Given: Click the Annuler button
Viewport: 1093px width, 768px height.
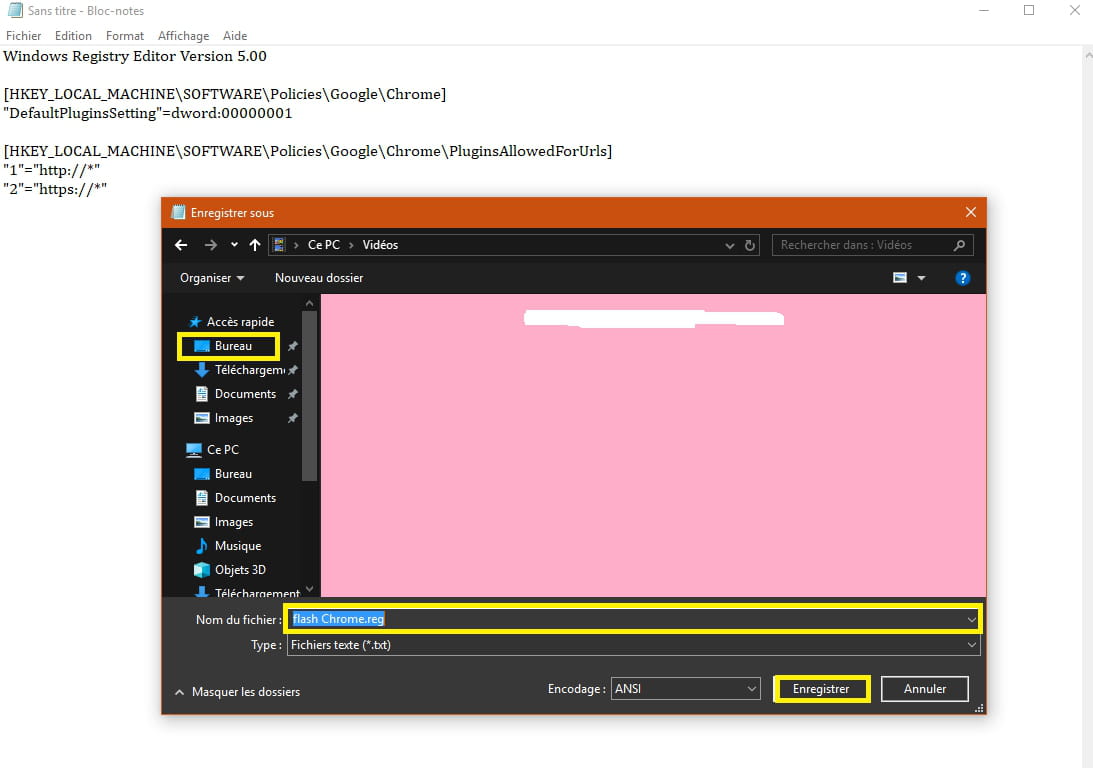Looking at the screenshot, I should [925, 689].
